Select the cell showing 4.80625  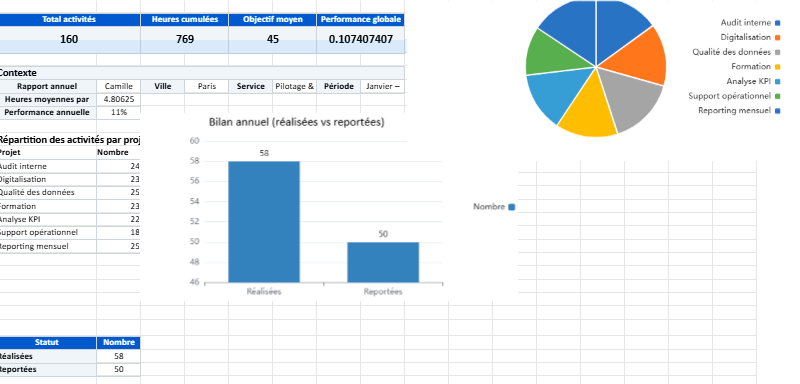(x=118, y=99)
